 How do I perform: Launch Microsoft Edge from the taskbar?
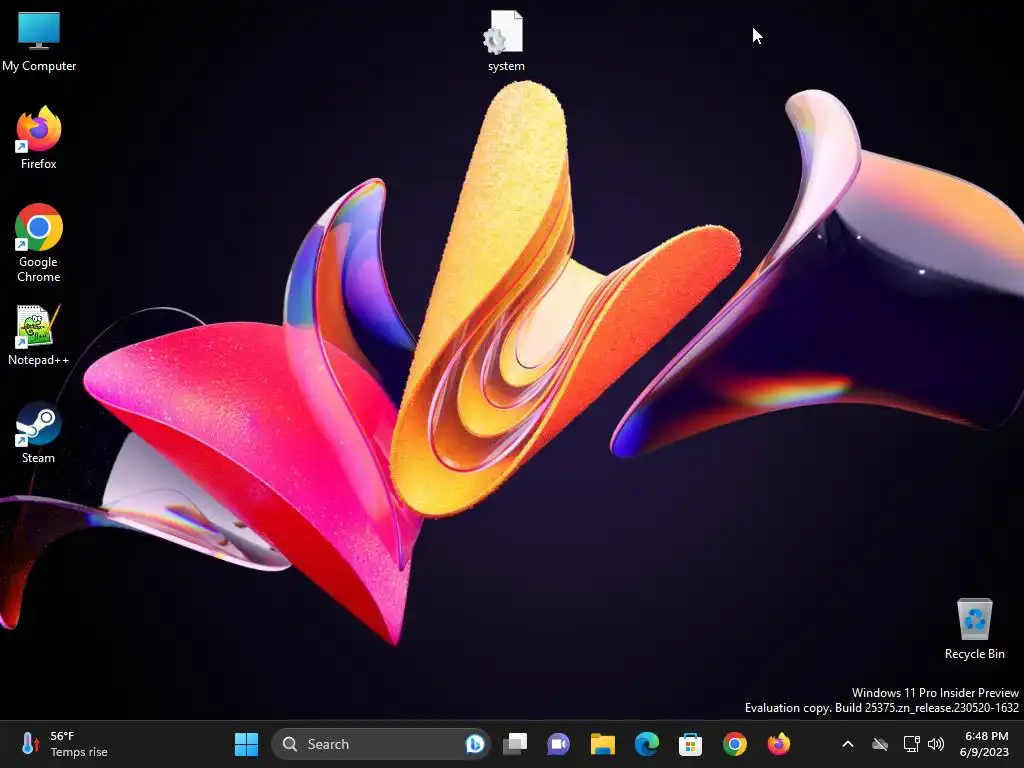pos(647,744)
